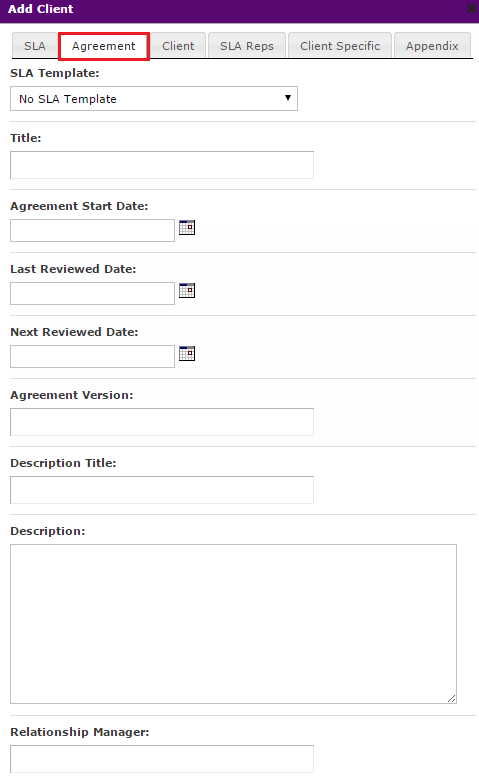479x779 pixels.
Task: Go to the SLA Reps tab
Action: (x=247, y=46)
